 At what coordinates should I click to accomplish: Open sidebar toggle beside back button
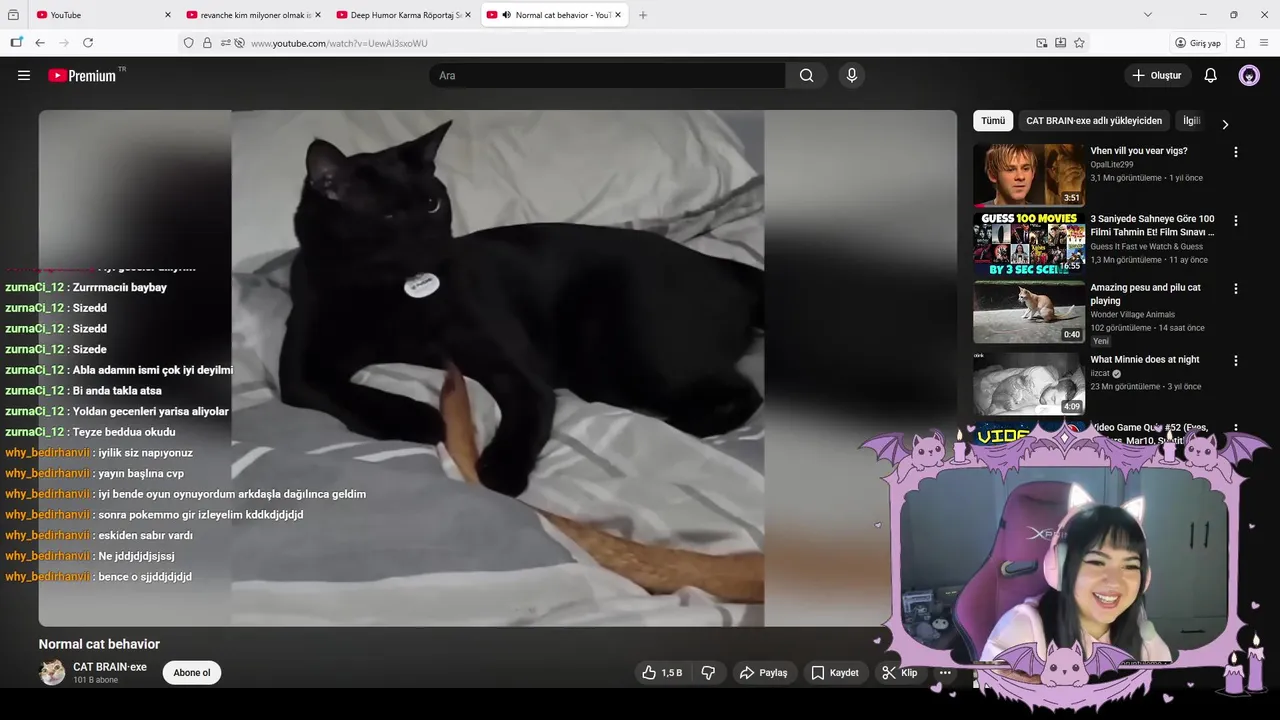point(16,43)
